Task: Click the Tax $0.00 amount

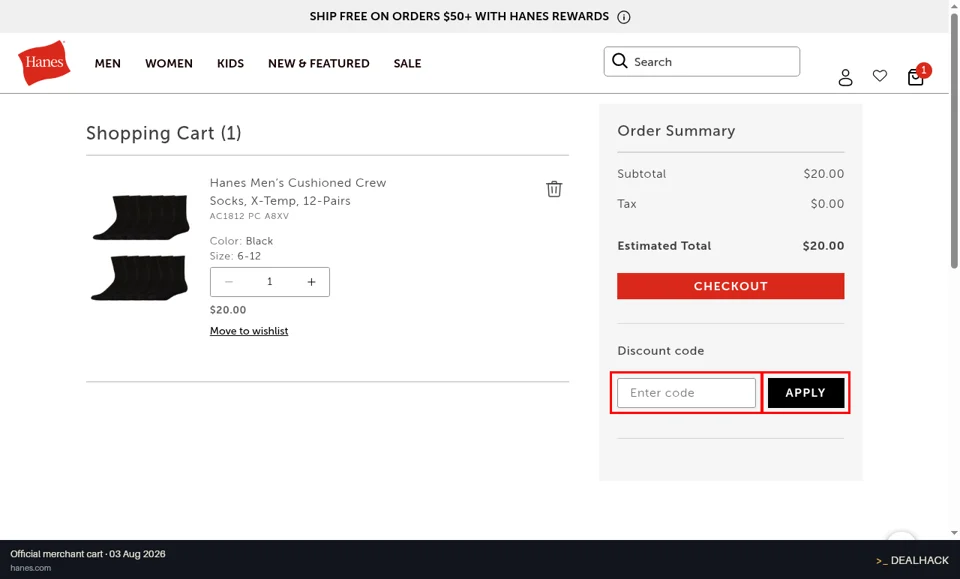Action: pyautogui.click(x=827, y=204)
